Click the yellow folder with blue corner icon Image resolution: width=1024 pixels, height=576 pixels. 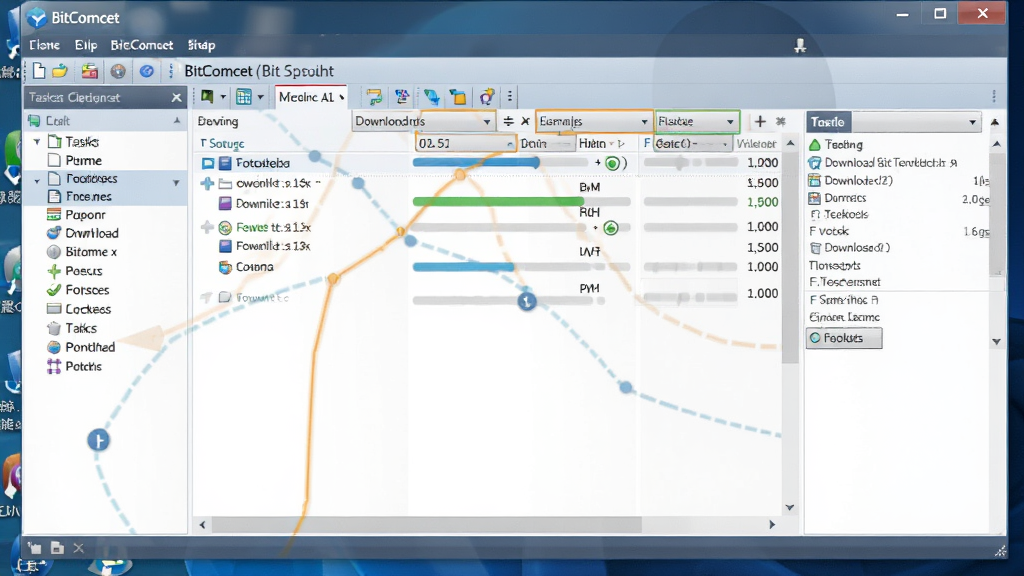coord(458,97)
